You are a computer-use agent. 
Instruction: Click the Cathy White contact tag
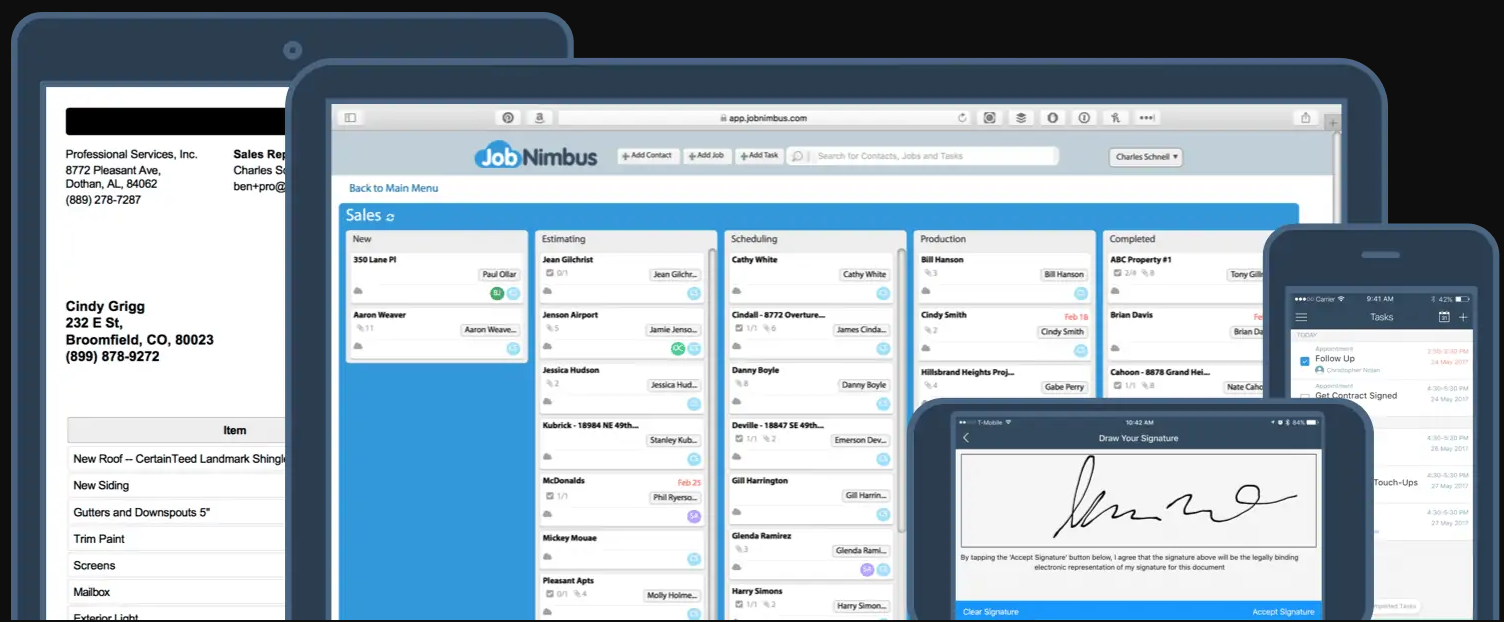[864, 274]
